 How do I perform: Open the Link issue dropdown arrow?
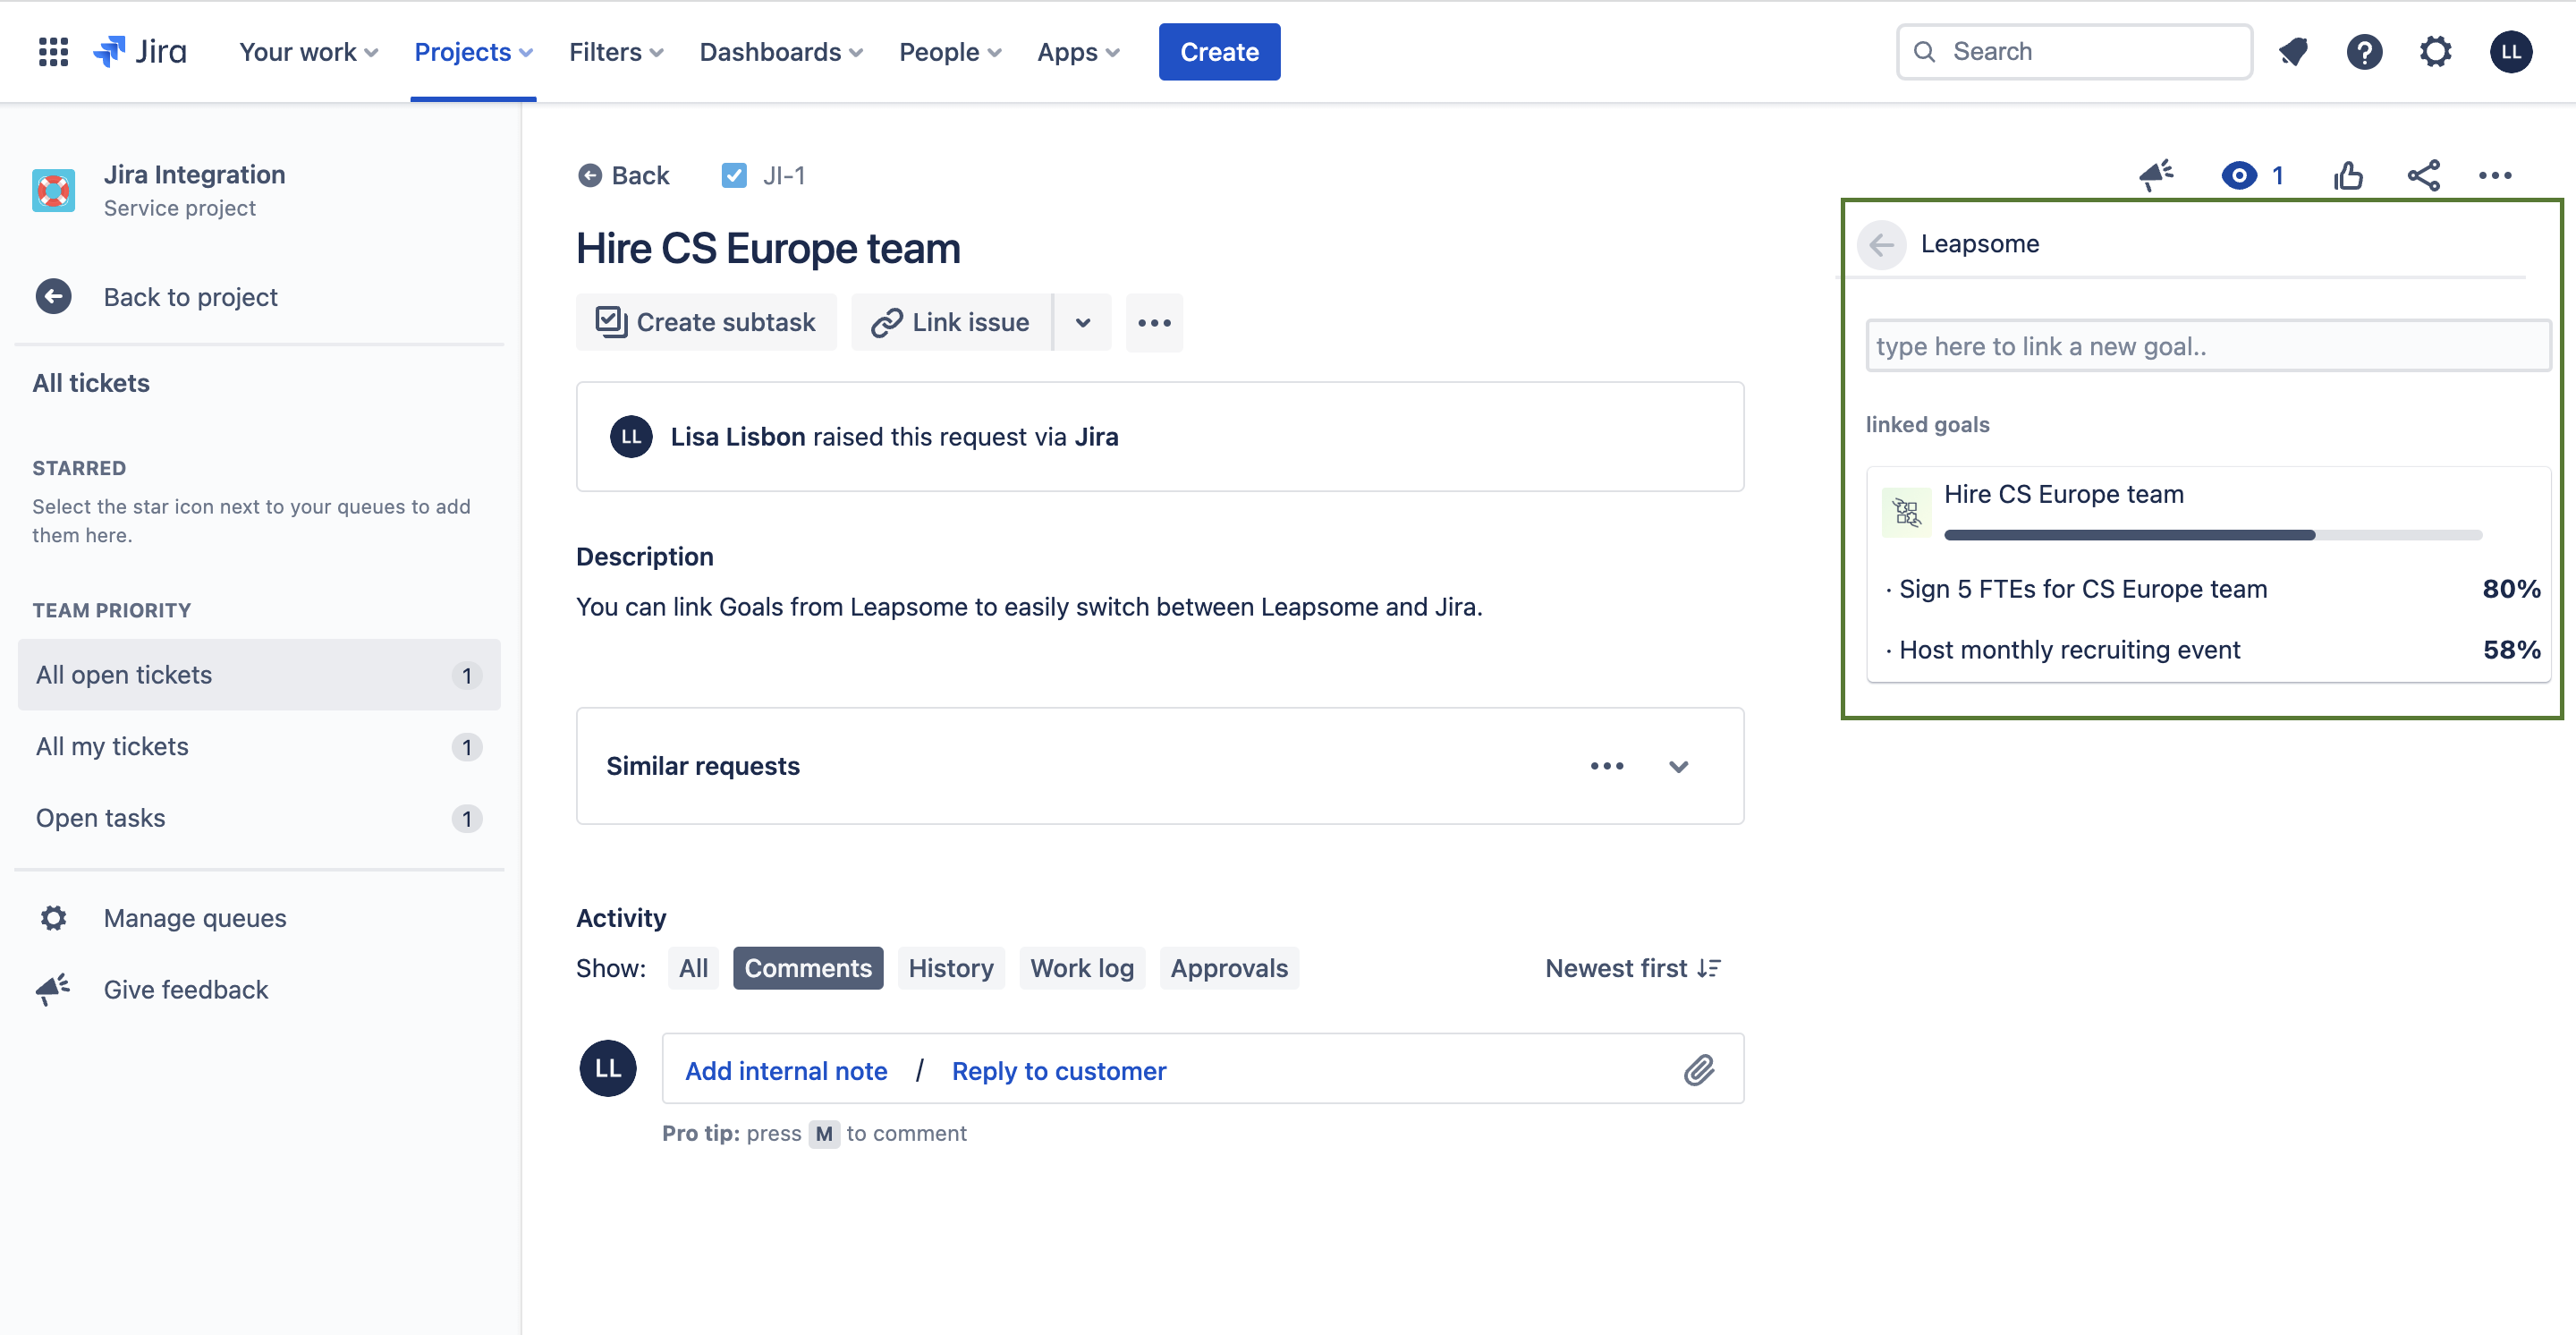(x=1082, y=323)
